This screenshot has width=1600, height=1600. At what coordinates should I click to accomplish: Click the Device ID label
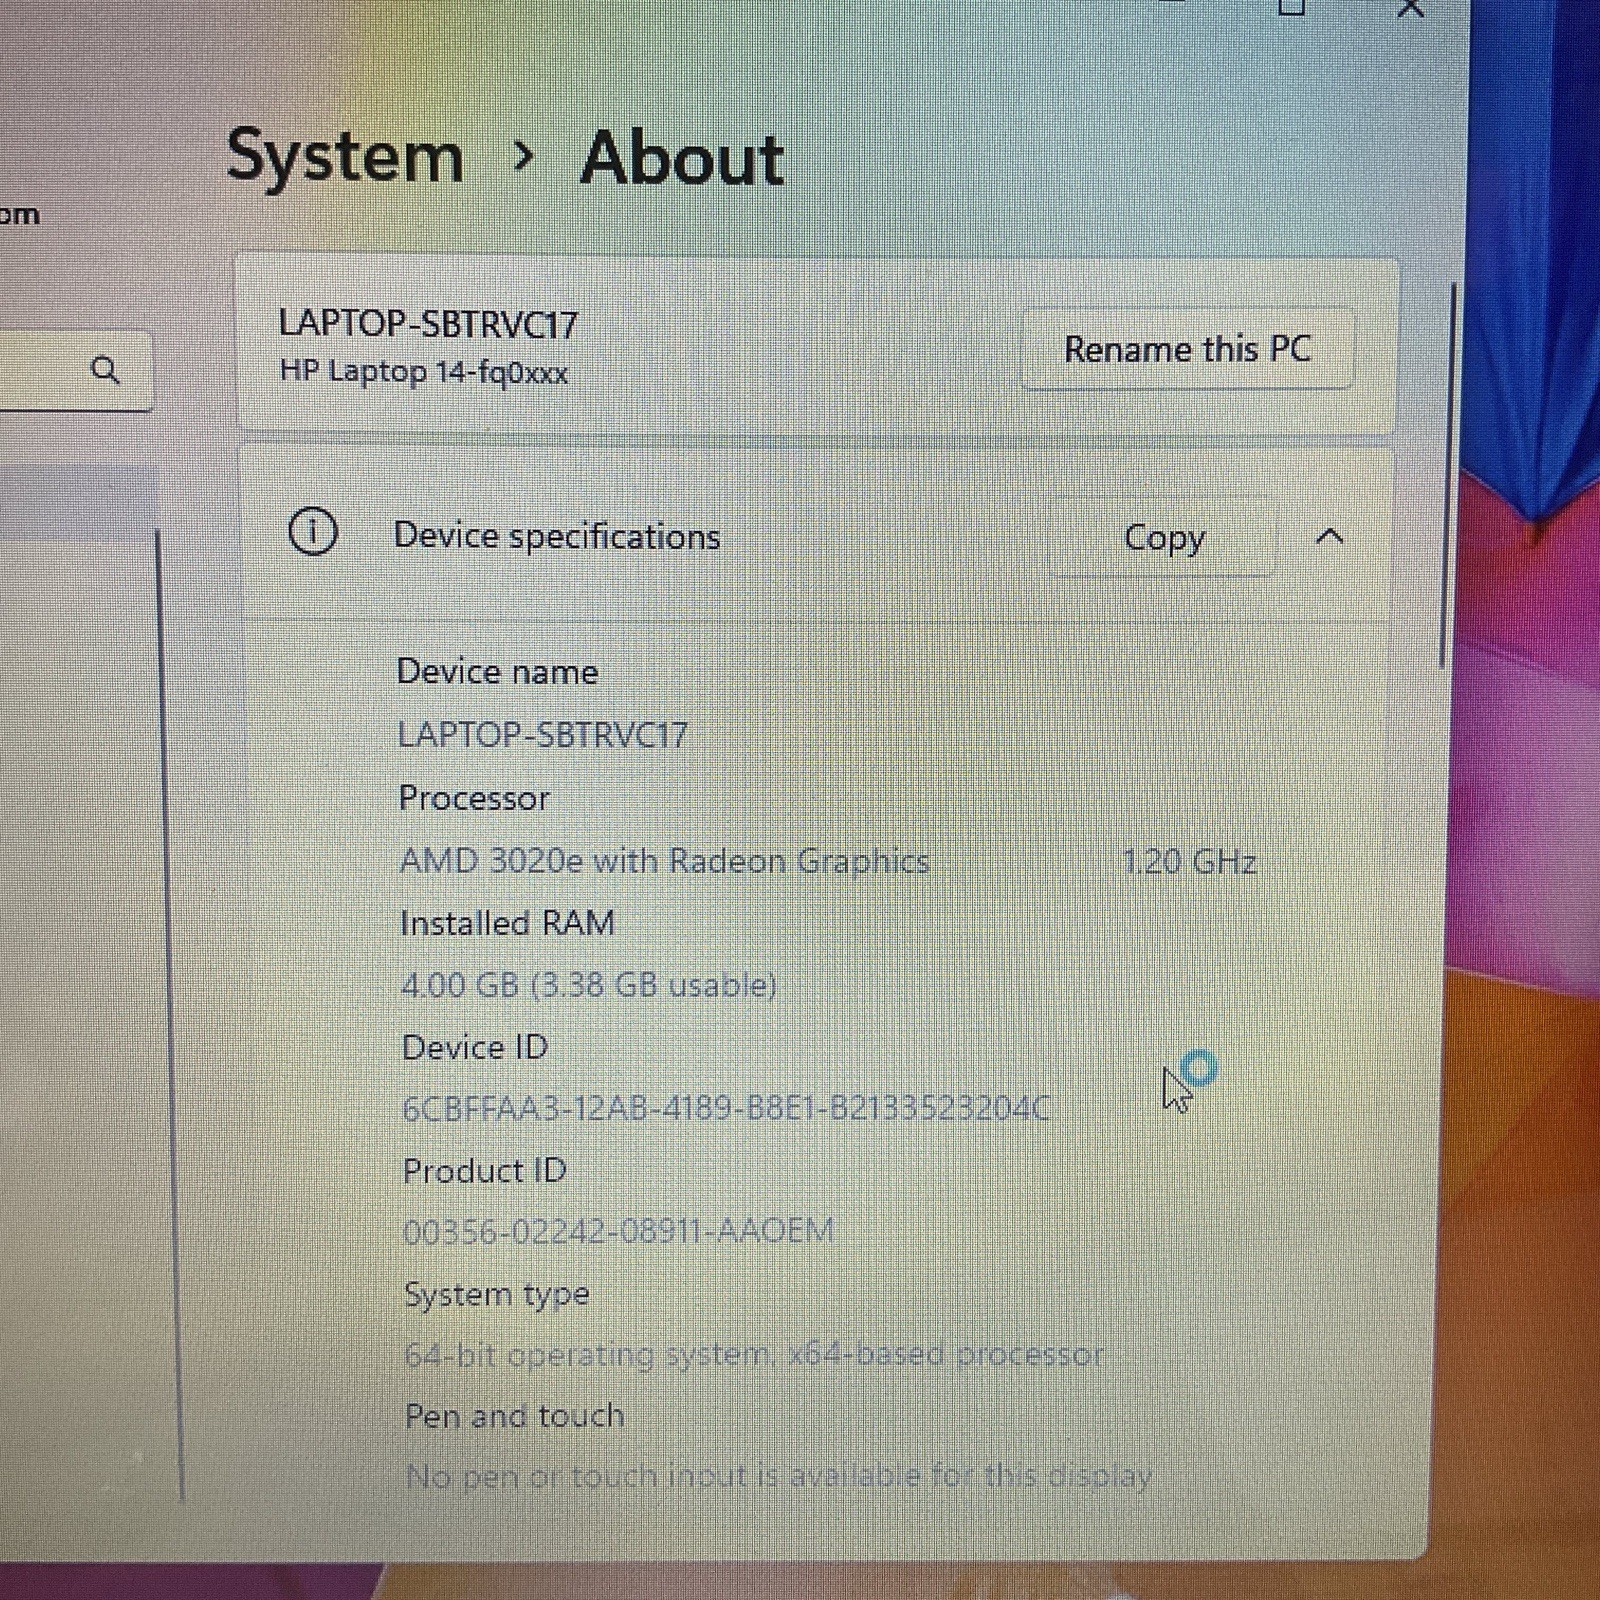point(475,1047)
